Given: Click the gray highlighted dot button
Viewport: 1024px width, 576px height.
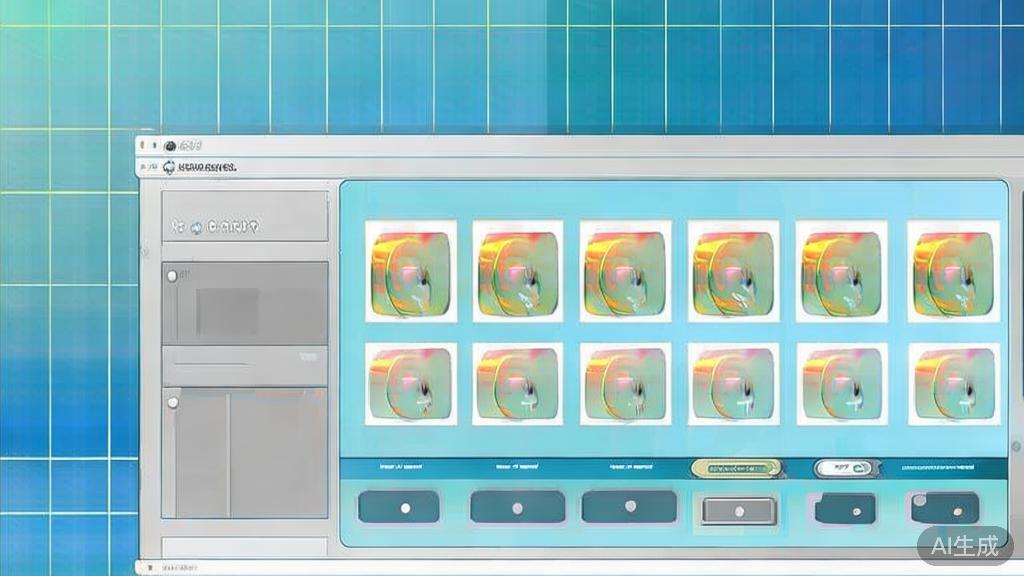Looking at the screenshot, I should pos(739,511).
